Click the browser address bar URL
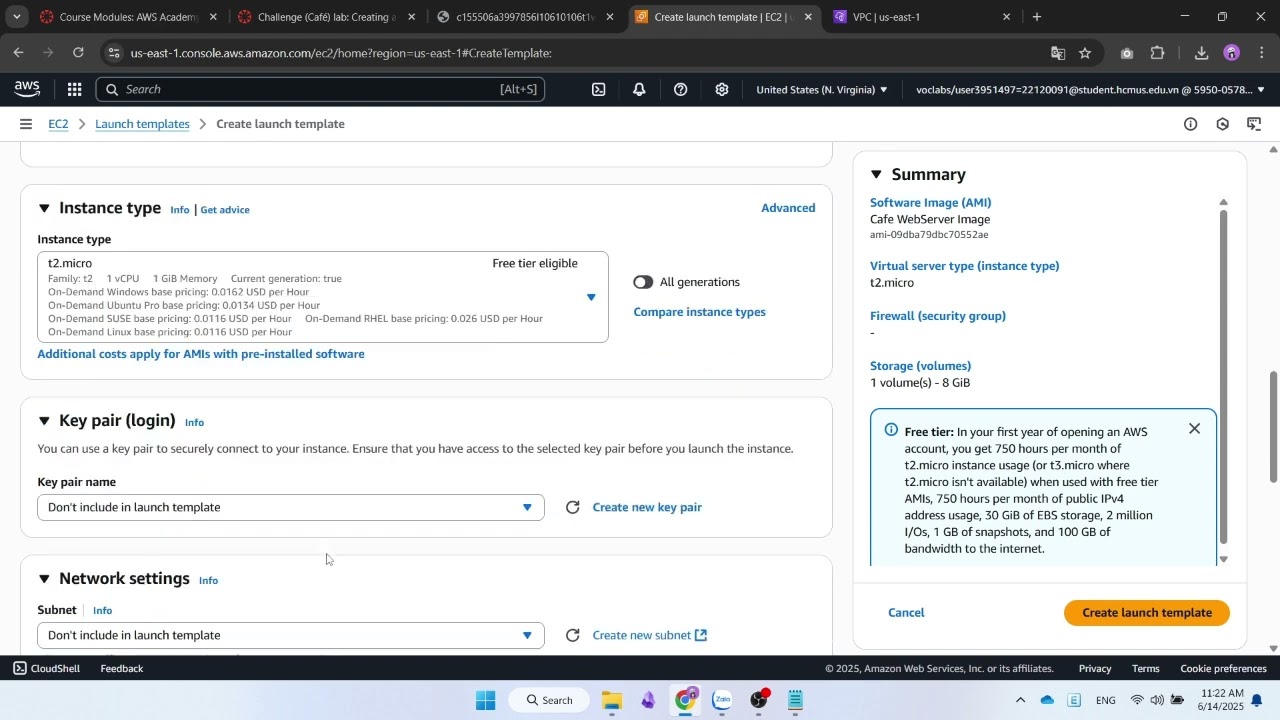This screenshot has width=1280, height=720. point(340,53)
